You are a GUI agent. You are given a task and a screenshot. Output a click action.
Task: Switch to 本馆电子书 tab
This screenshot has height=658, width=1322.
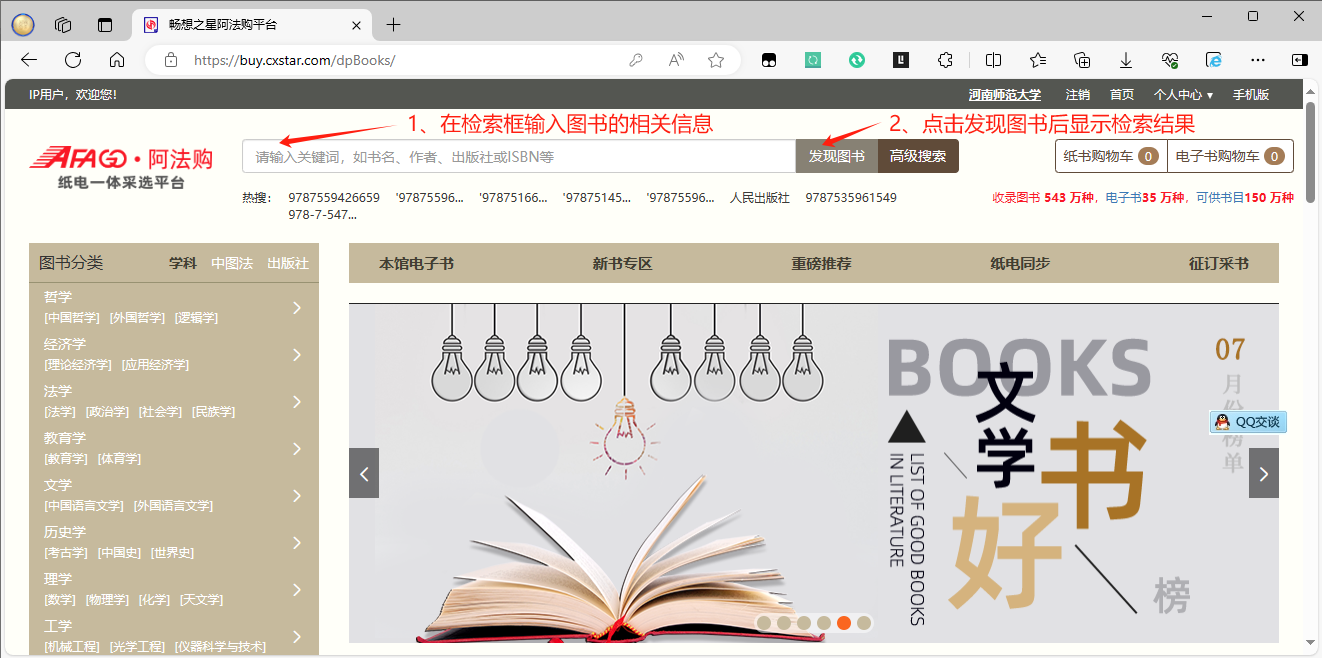(x=416, y=264)
